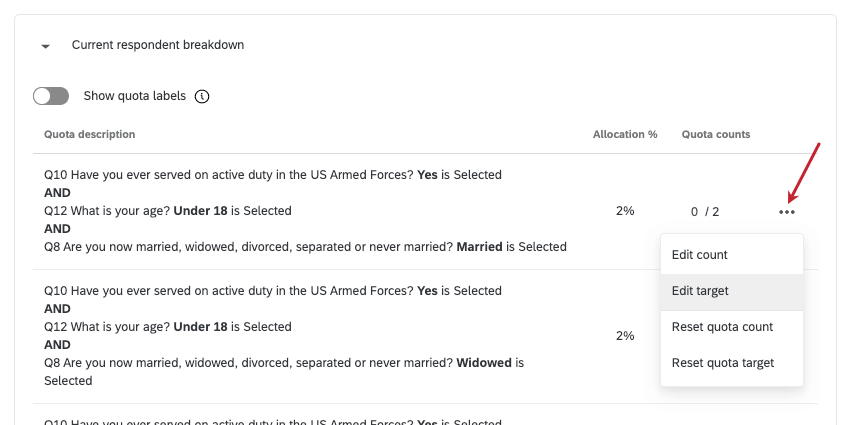Toggle the Show quota labels switch

pos(51,96)
